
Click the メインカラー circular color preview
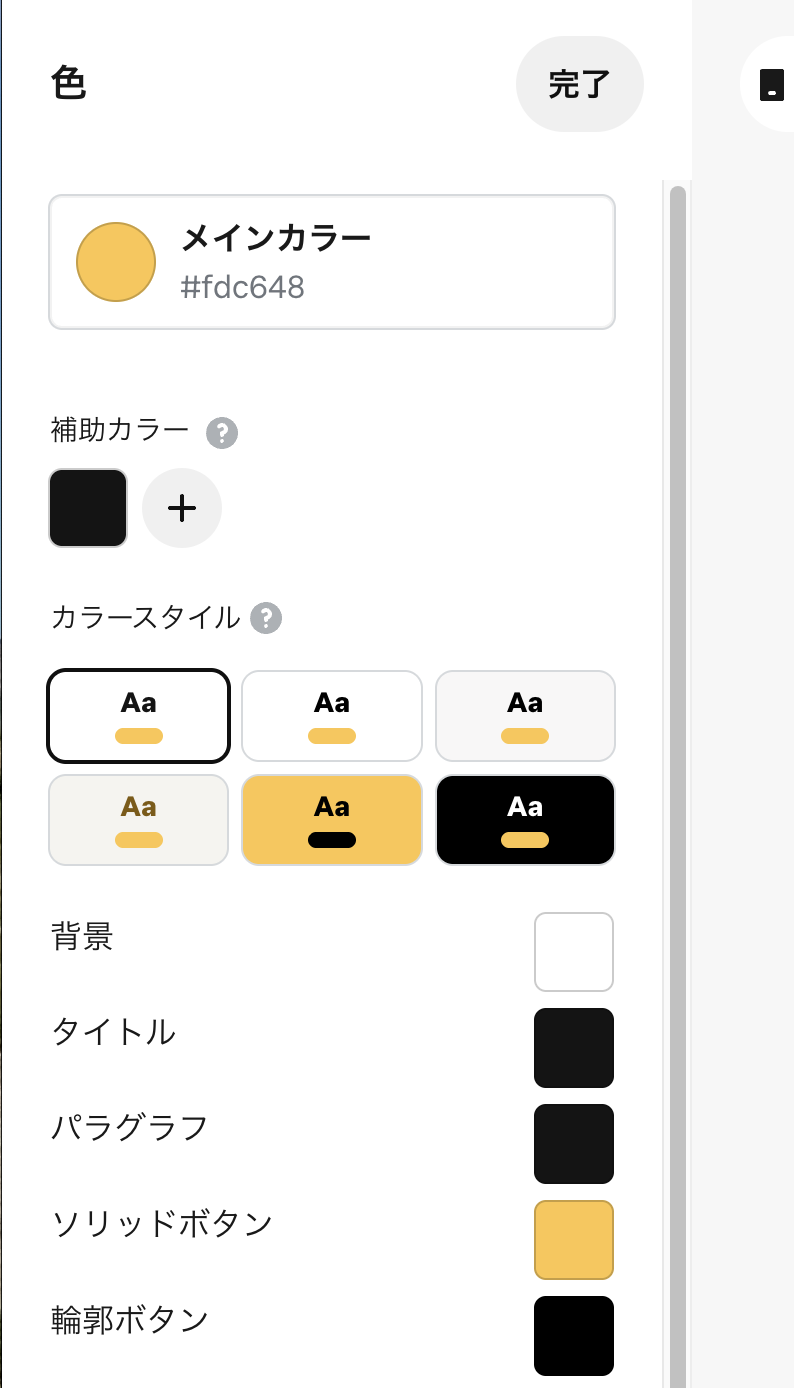pos(116,262)
